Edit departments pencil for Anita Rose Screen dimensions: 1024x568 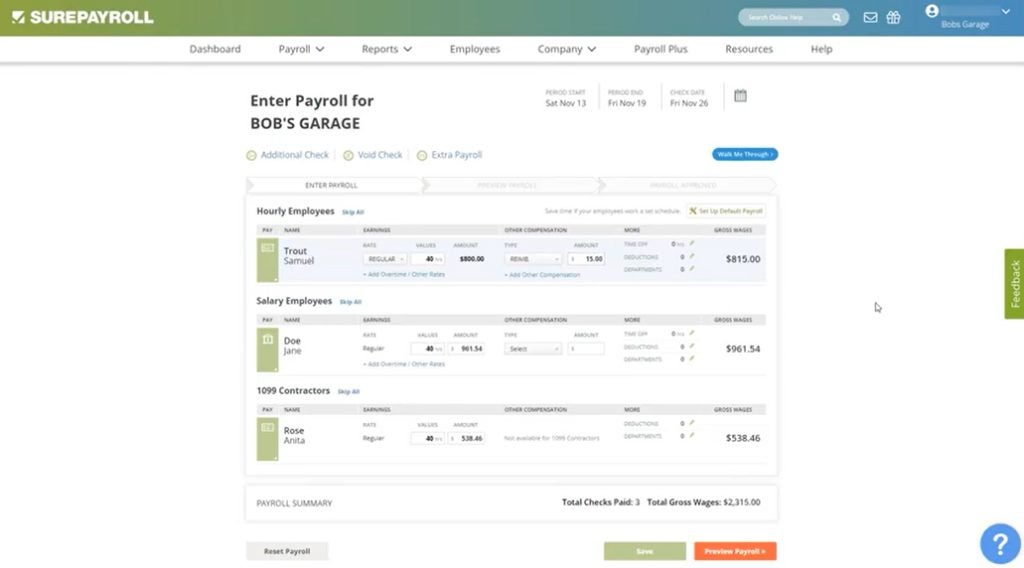(692, 435)
